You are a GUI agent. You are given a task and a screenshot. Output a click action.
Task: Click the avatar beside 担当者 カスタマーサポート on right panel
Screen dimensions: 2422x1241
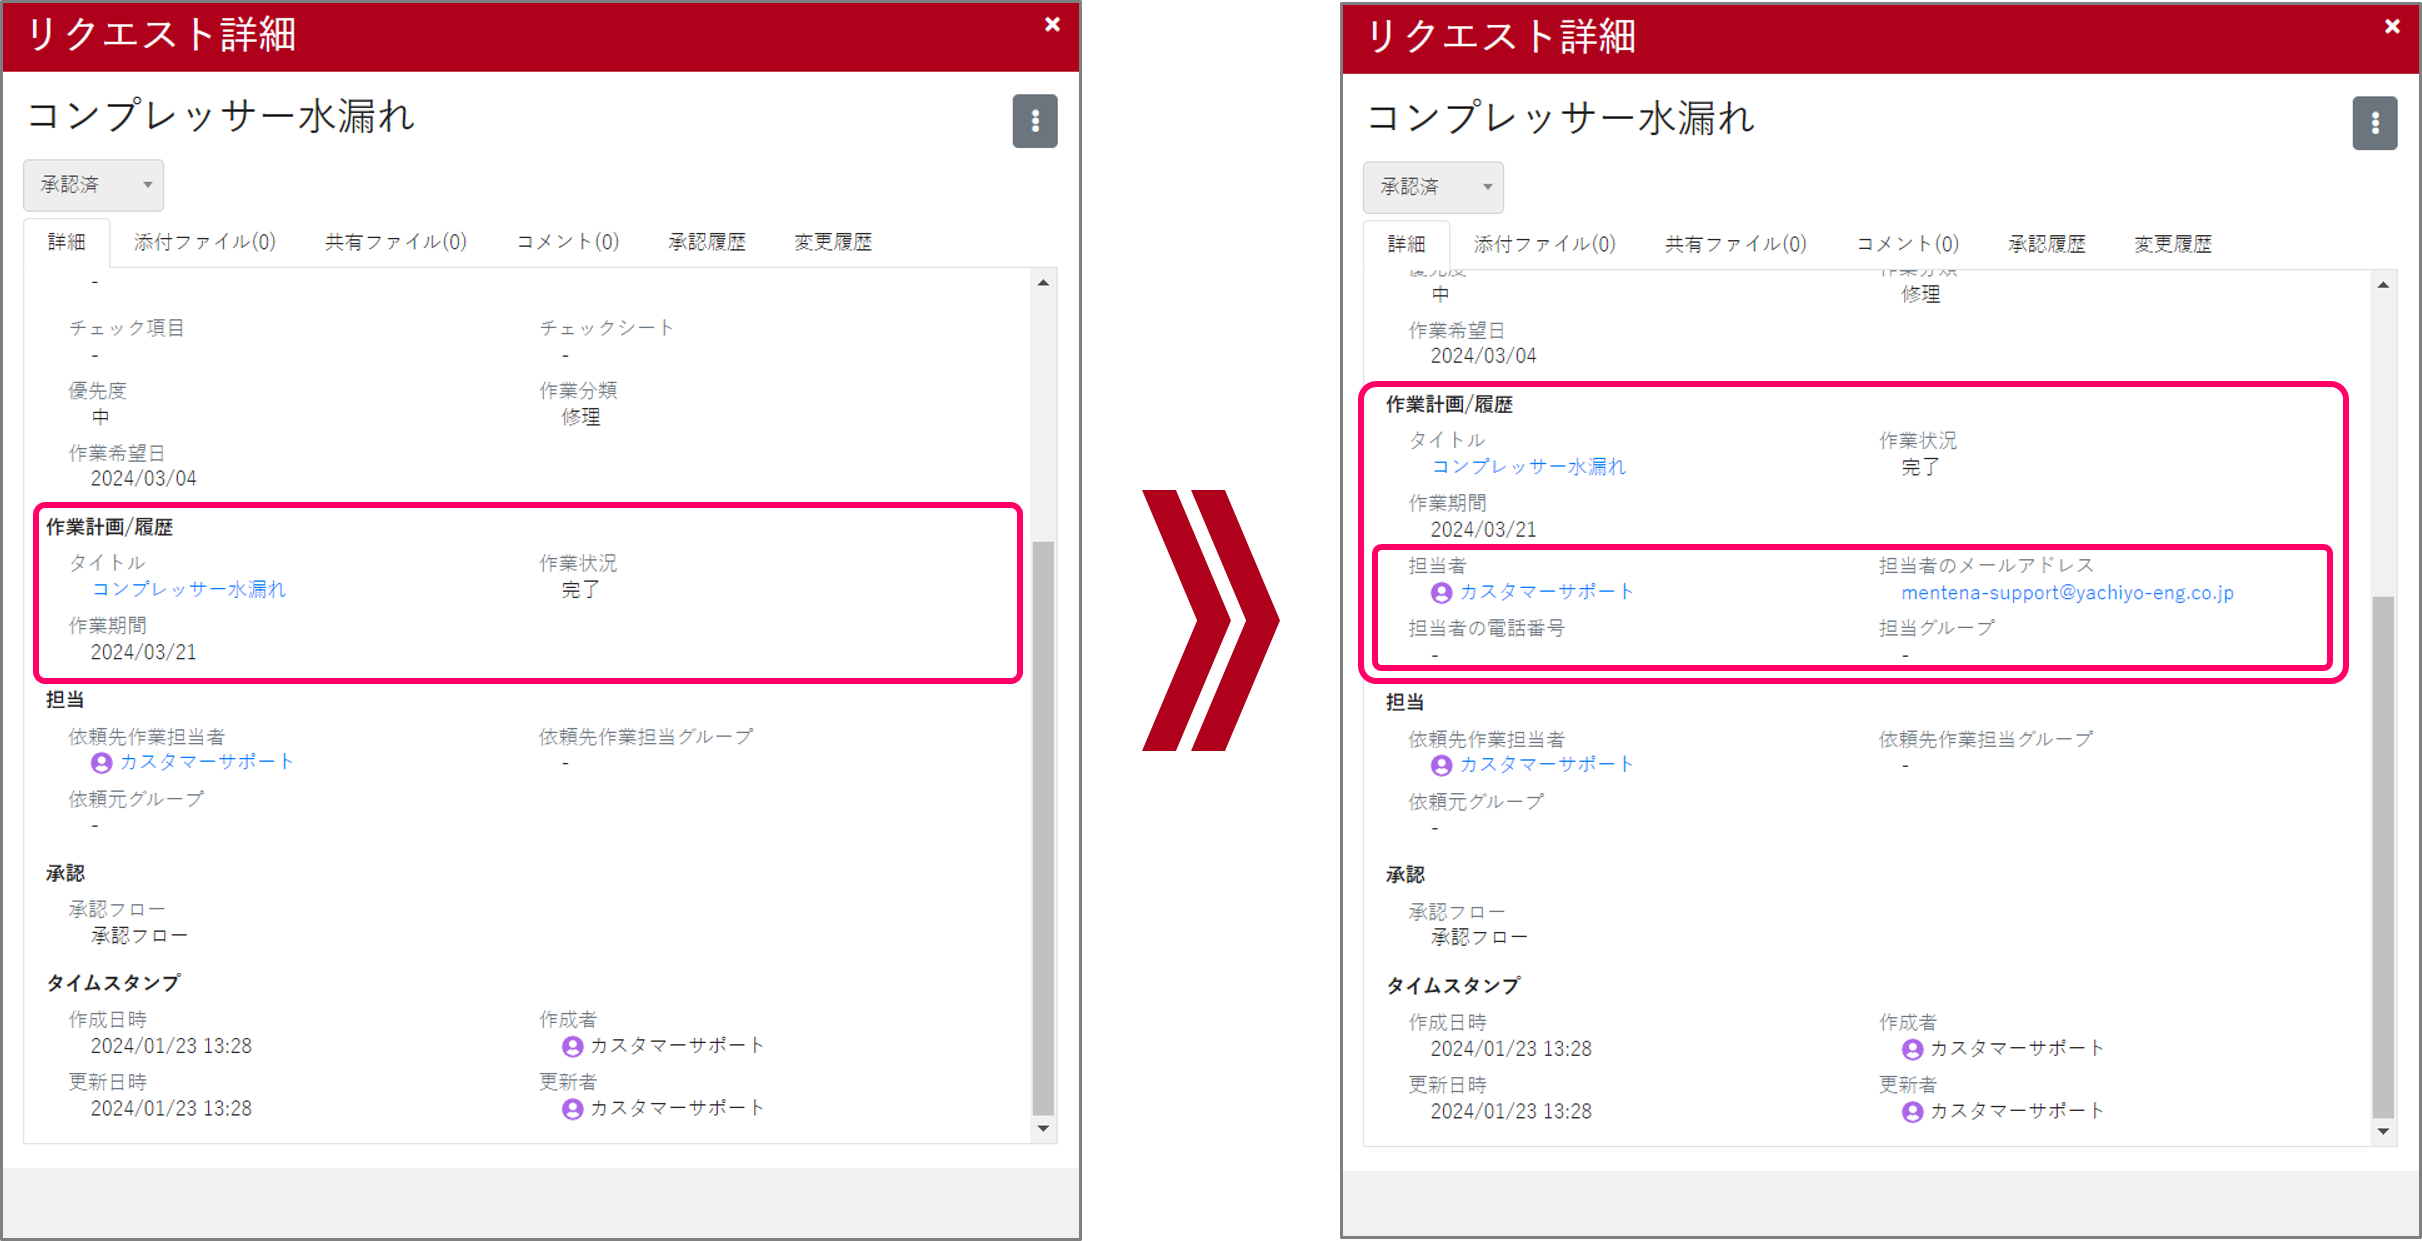(x=1441, y=592)
